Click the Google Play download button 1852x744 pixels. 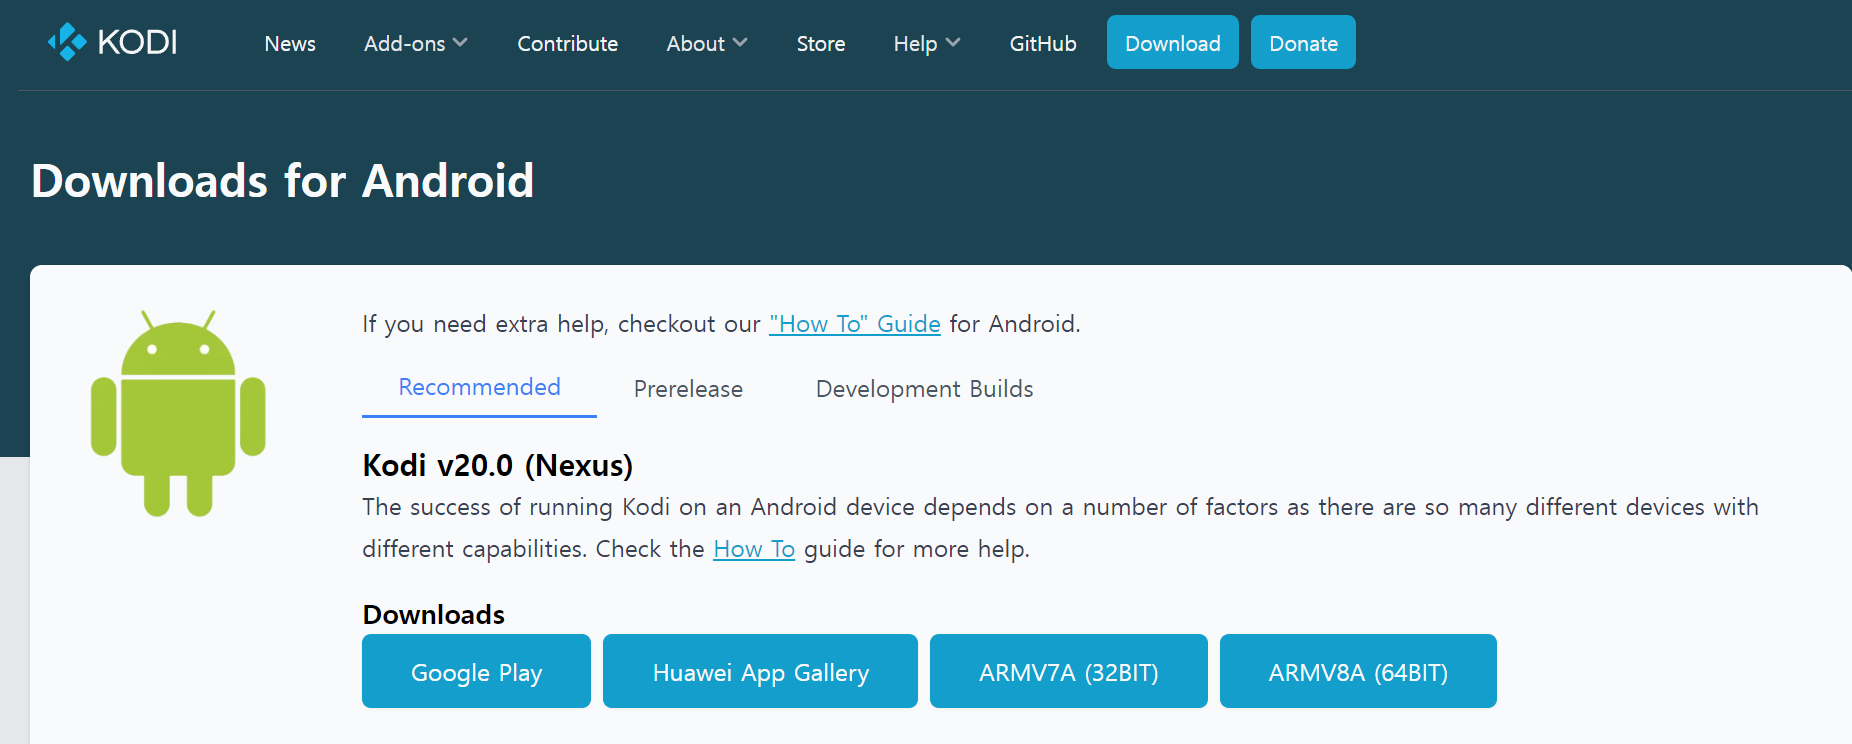[476, 671]
